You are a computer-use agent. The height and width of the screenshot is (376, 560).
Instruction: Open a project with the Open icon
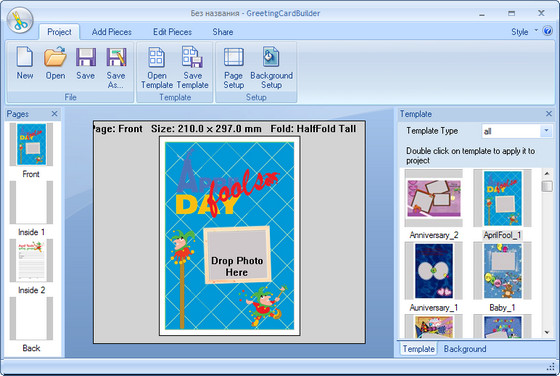pyautogui.click(x=55, y=62)
